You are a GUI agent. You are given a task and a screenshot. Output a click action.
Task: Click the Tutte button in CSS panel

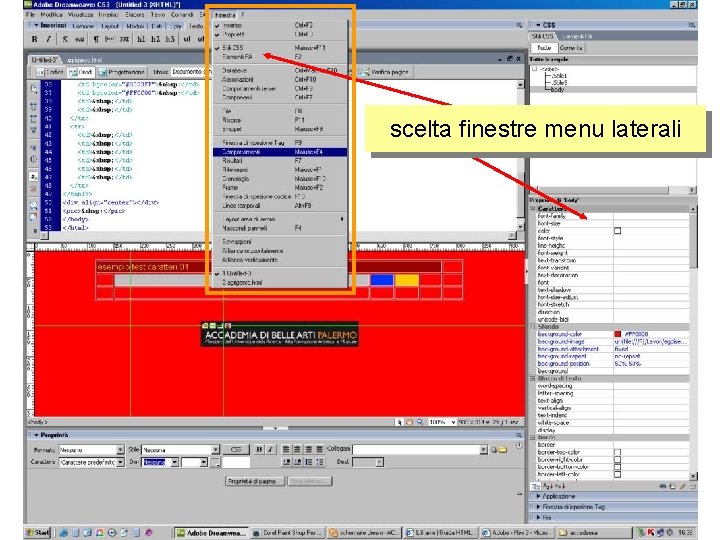pyautogui.click(x=545, y=48)
